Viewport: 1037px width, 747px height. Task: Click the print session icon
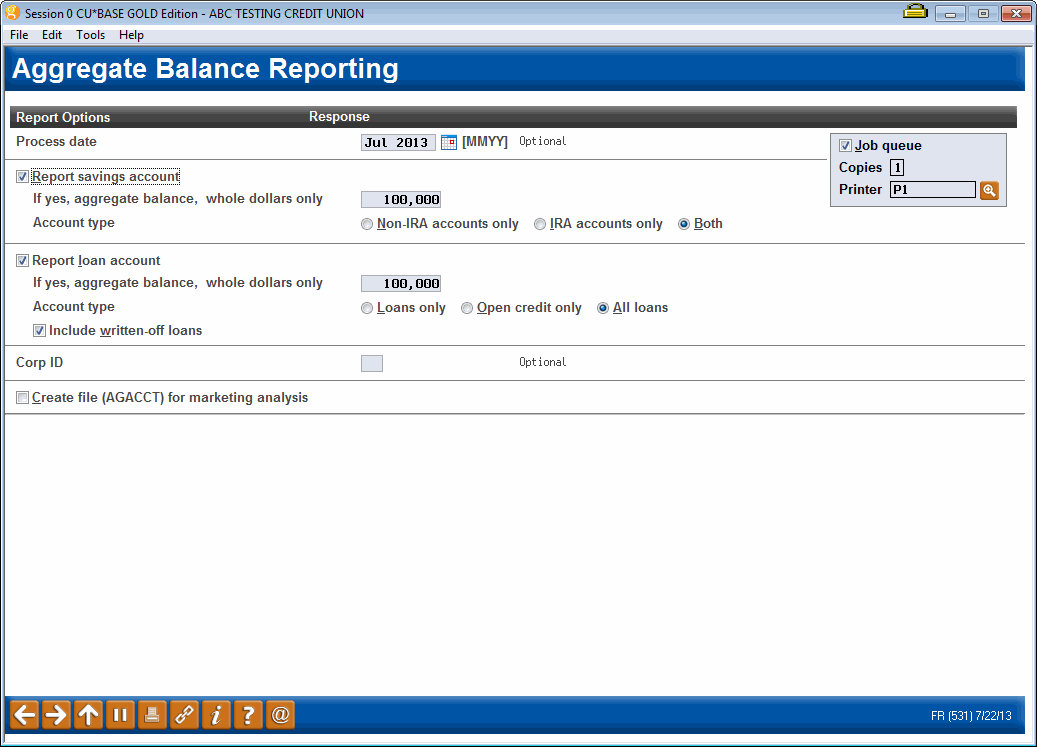click(152, 714)
